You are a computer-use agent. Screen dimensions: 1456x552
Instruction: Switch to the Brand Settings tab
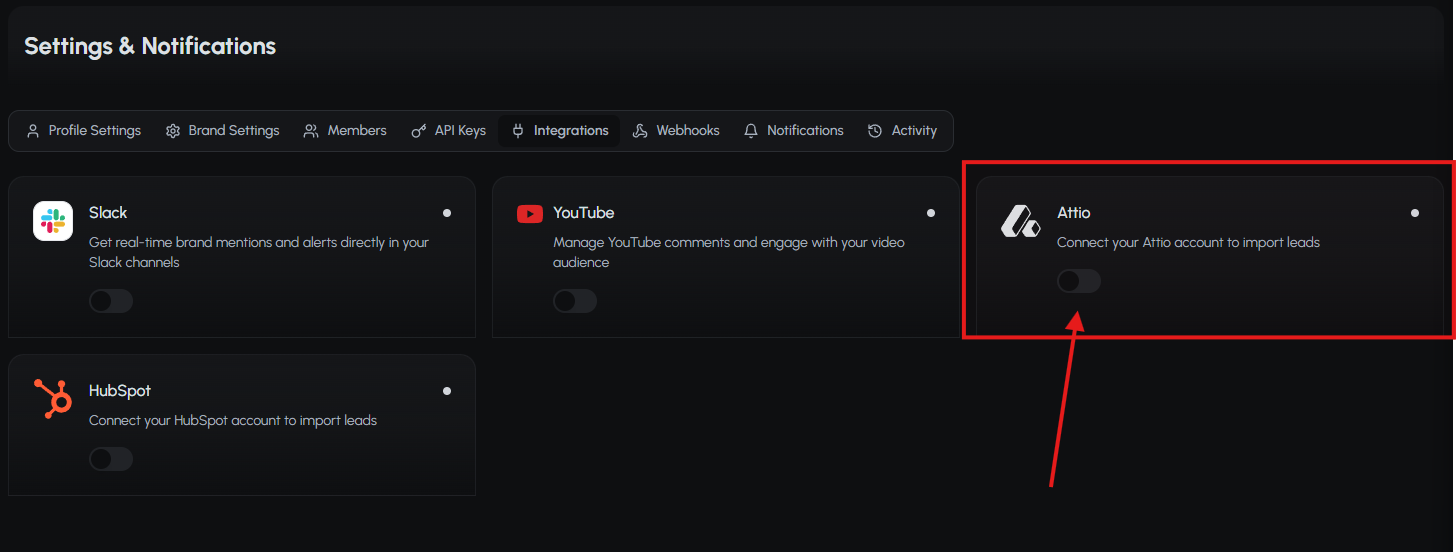coord(222,131)
